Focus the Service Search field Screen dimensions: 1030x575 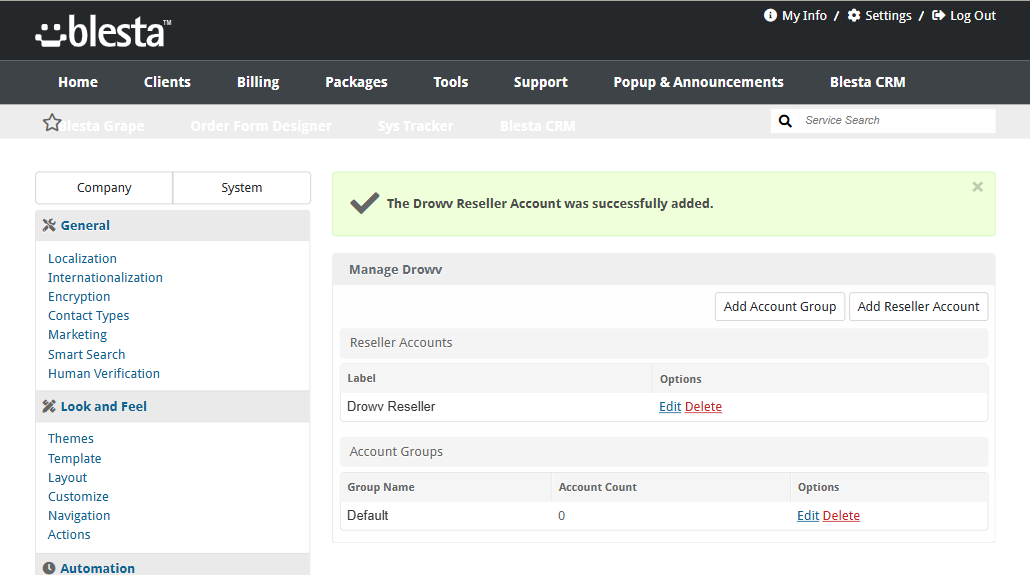(896, 121)
